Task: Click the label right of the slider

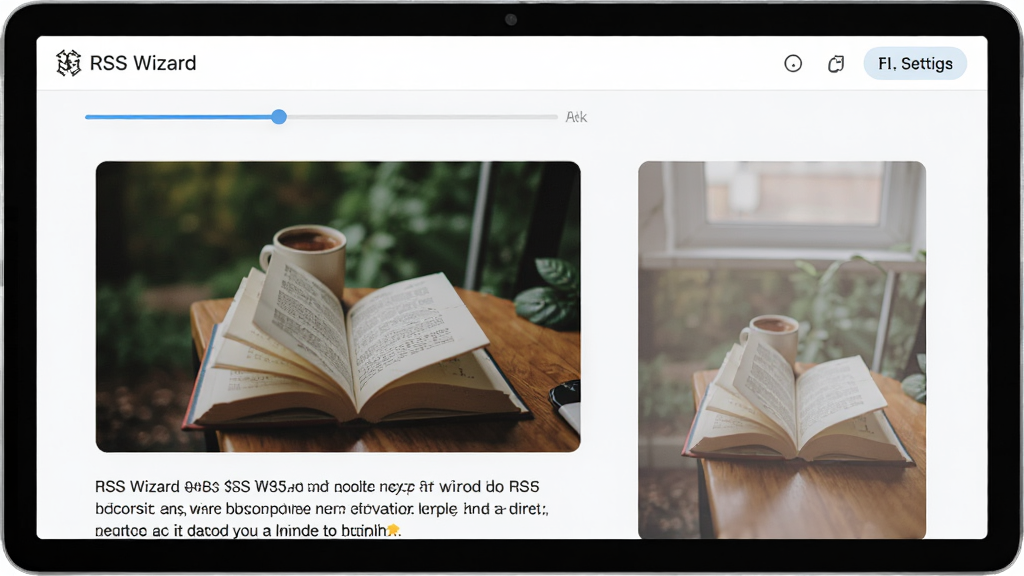Action: [x=576, y=117]
